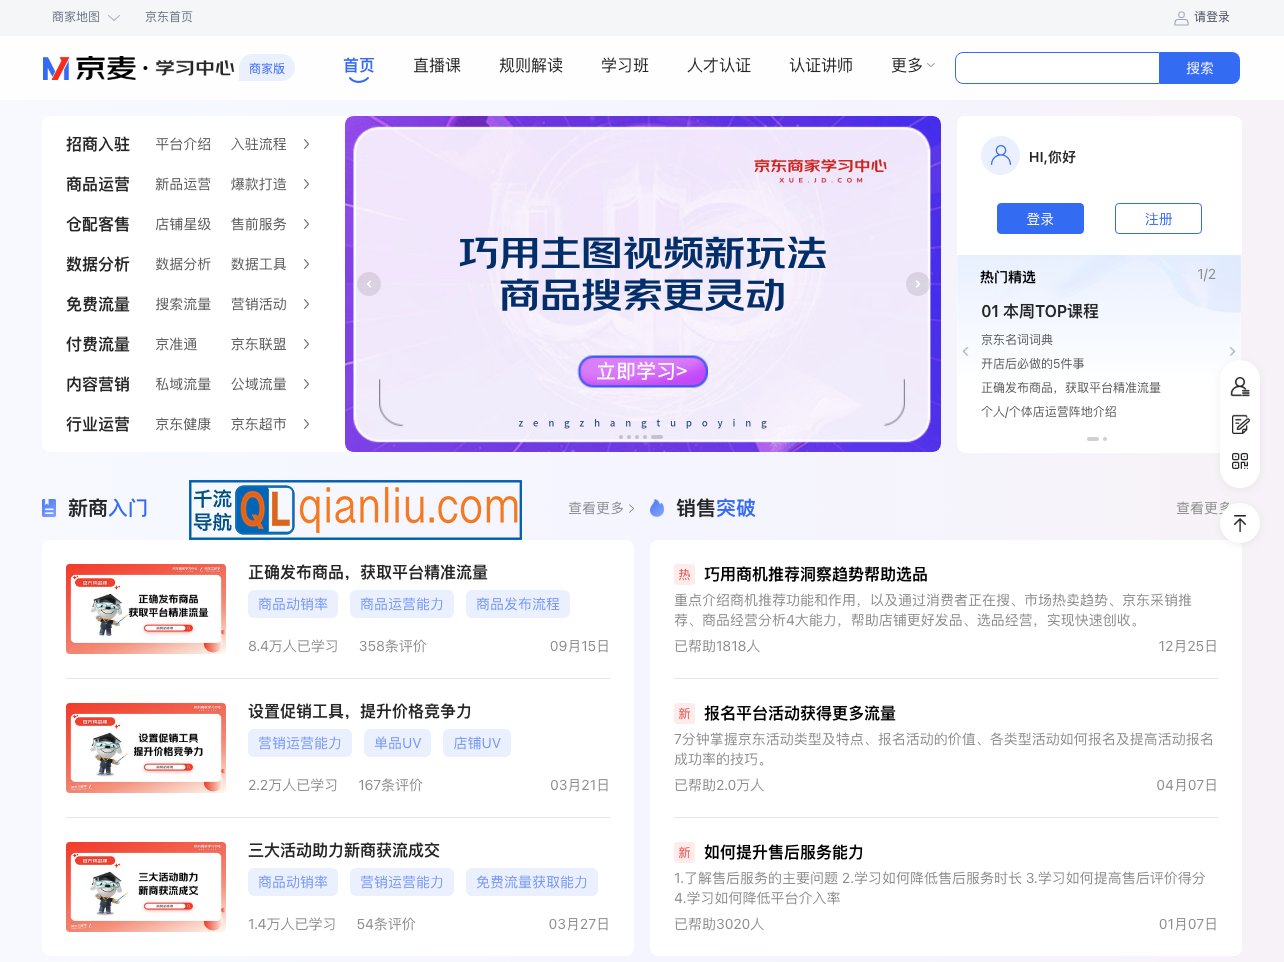Click the 热 badge on the 巧用商机推荐 course
Image resolution: width=1284 pixels, height=962 pixels.
click(684, 575)
